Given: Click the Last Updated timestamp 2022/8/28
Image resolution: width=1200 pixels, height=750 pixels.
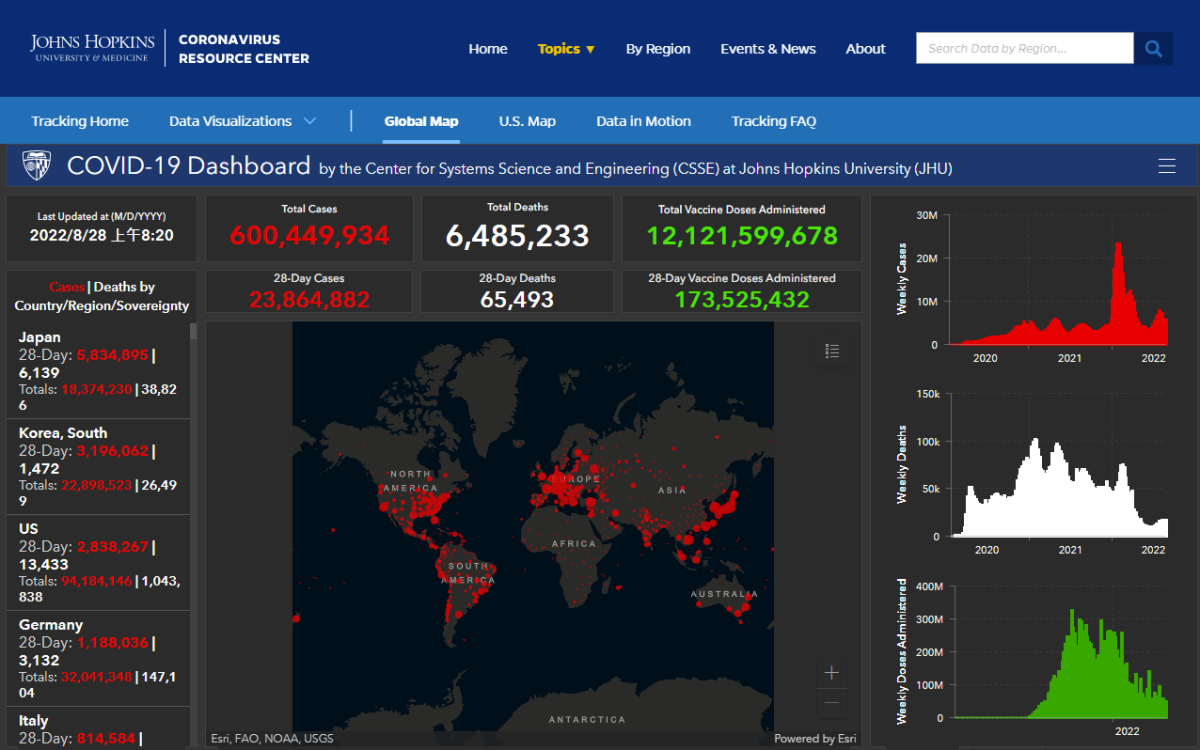Looking at the screenshot, I should (102, 235).
